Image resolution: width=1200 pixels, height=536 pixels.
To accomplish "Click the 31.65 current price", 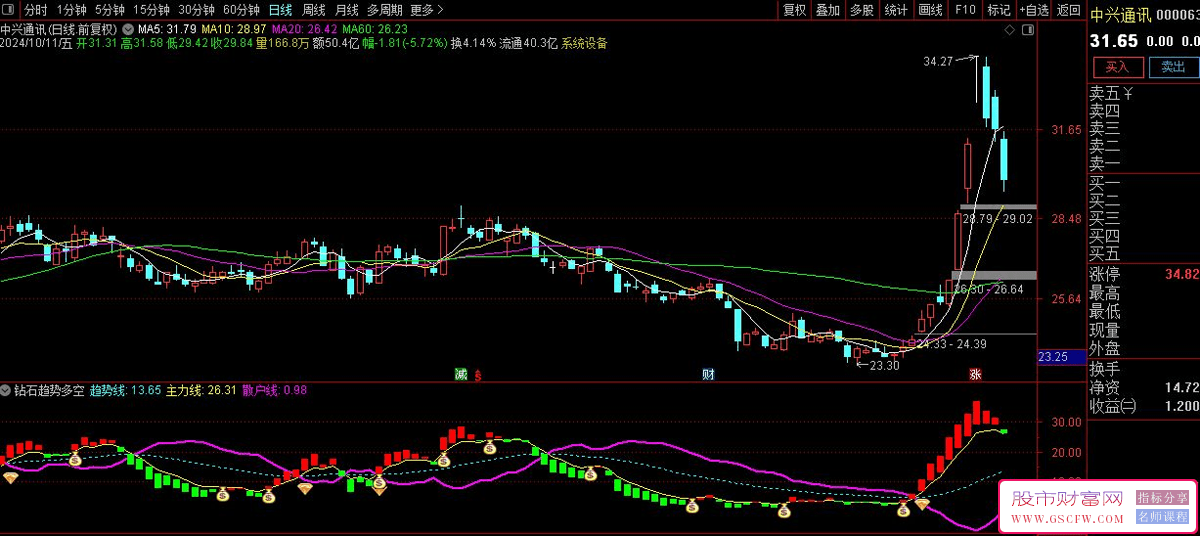I will pyautogui.click(x=1114, y=41).
